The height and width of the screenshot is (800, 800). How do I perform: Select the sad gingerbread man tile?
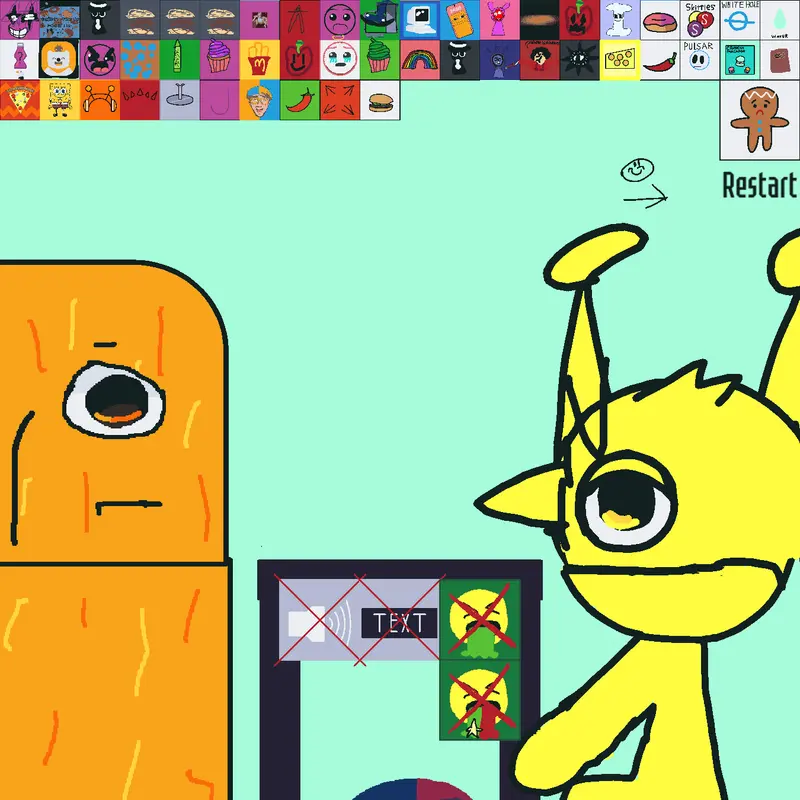pyautogui.click(x=760, y=120)
